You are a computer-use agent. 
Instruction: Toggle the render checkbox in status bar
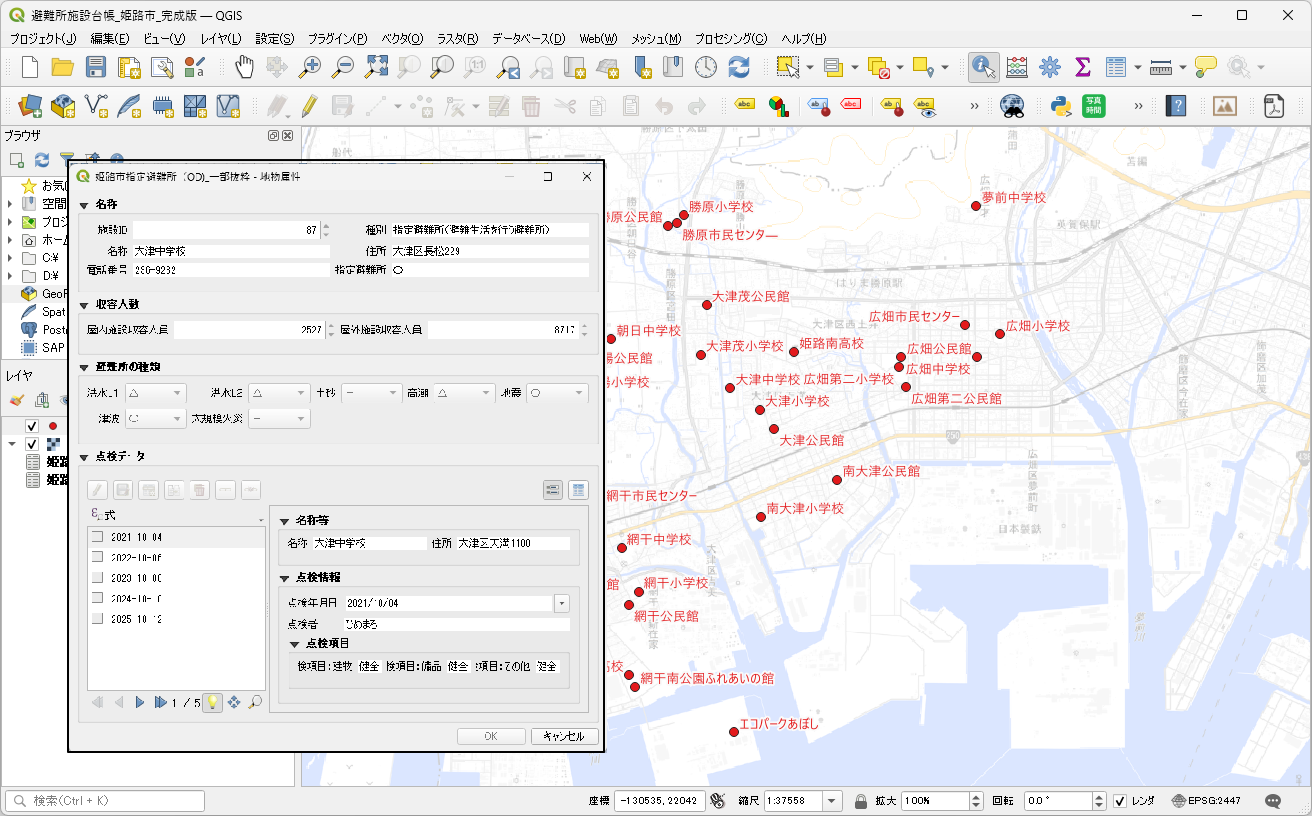click(1120, 801)
